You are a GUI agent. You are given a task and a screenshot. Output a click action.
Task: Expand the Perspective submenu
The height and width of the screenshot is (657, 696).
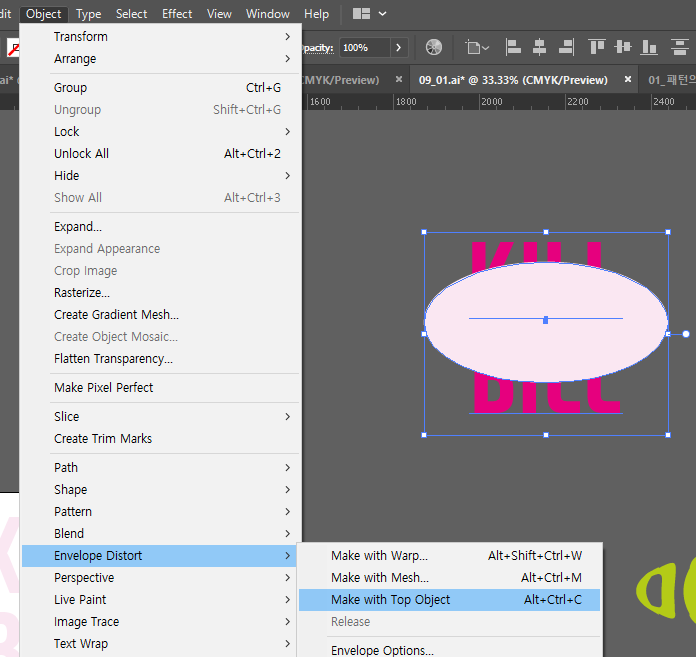(160, 578)
